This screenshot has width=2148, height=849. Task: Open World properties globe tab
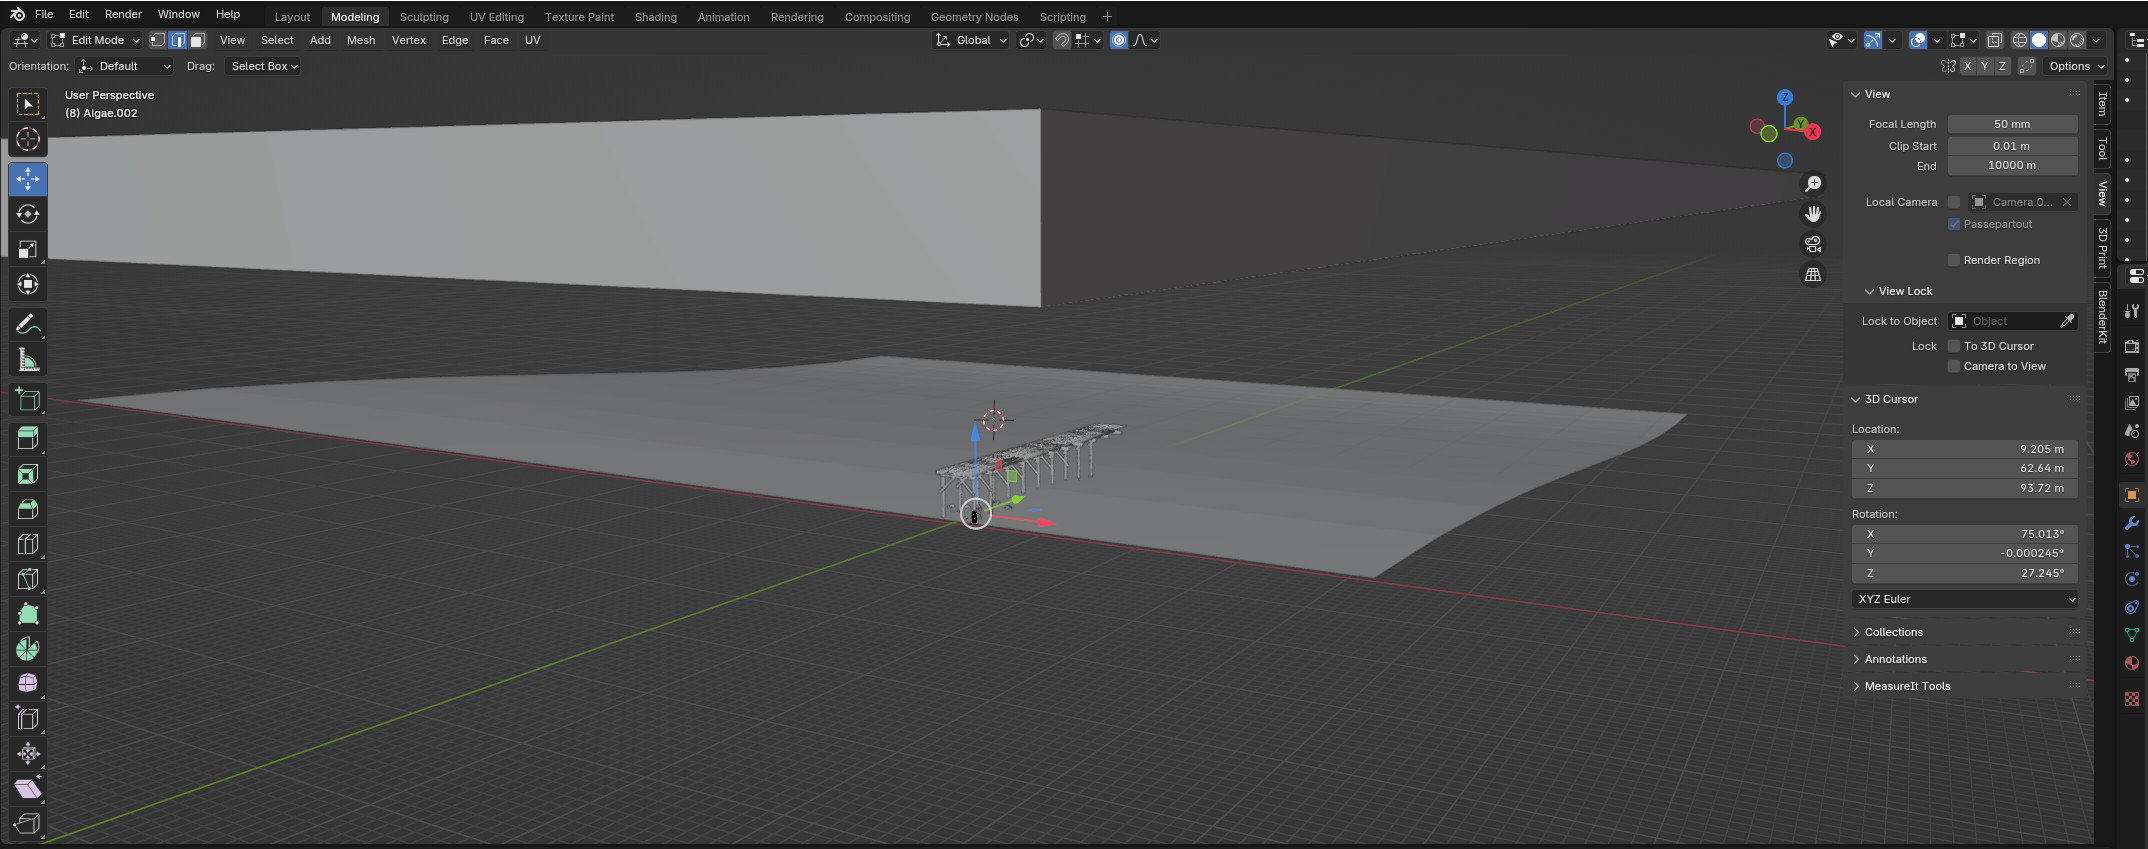click(x=2132, y=459)
